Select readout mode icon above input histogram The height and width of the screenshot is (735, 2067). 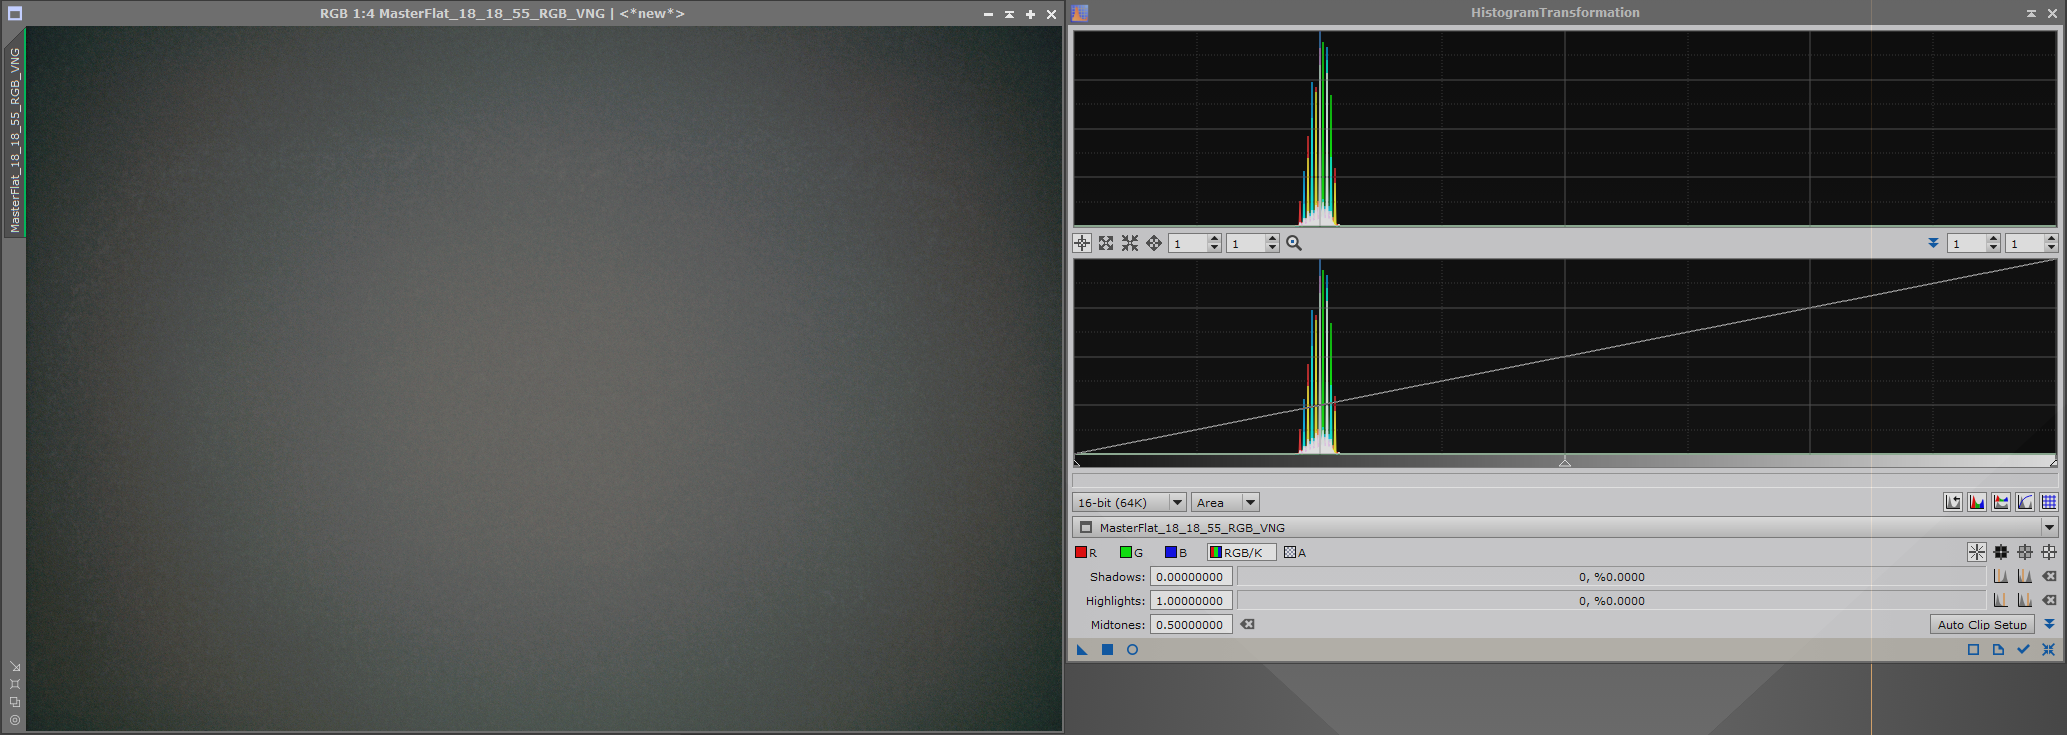pos(1082,243)
